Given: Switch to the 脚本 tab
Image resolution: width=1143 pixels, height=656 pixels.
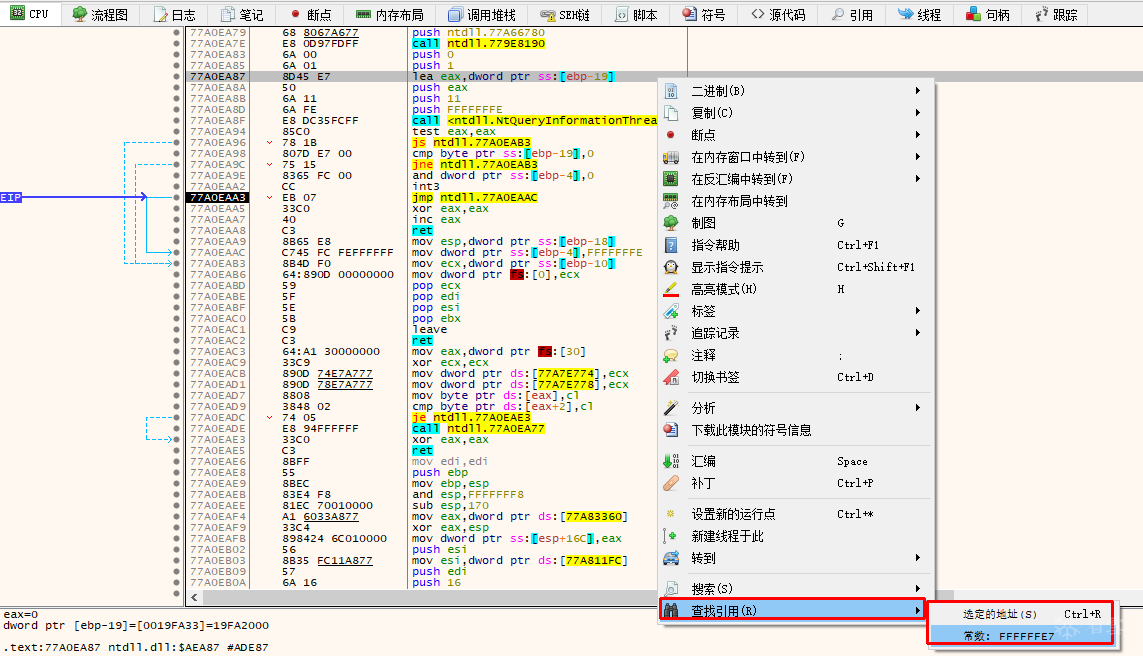Looking at the screenshot, I should 636,14.
